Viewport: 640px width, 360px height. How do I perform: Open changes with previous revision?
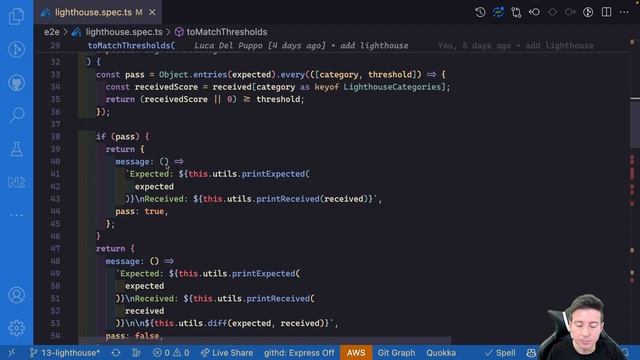[x=534, y=12]
